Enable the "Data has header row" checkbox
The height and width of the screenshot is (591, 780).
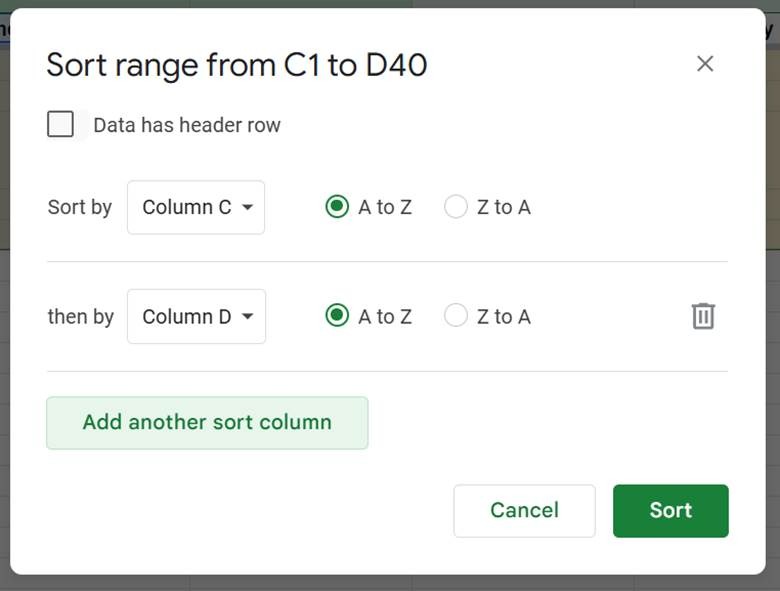pyautogui.click(x=61, y=125)
